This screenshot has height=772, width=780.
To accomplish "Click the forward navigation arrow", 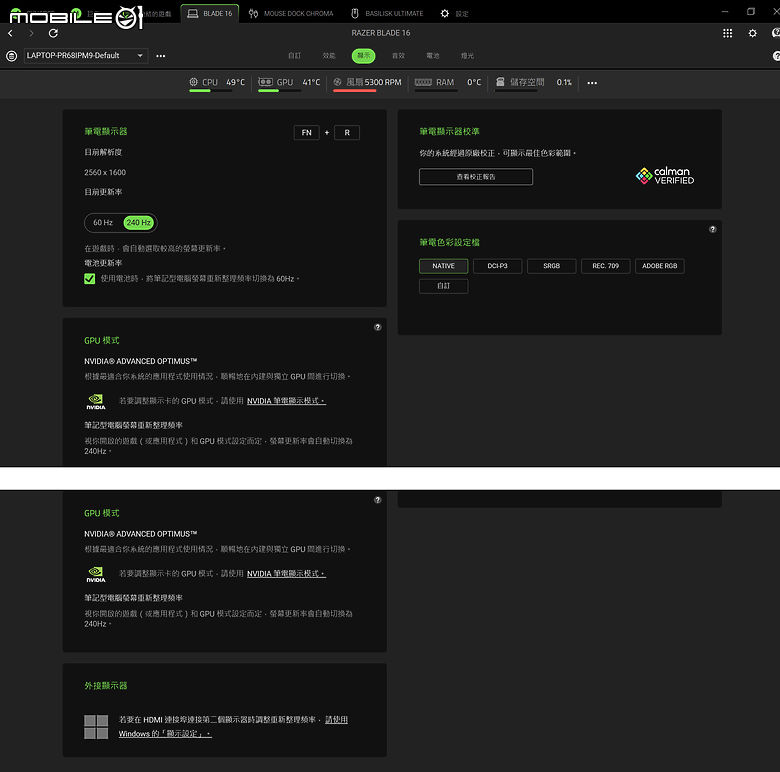I will coord(31,33).
